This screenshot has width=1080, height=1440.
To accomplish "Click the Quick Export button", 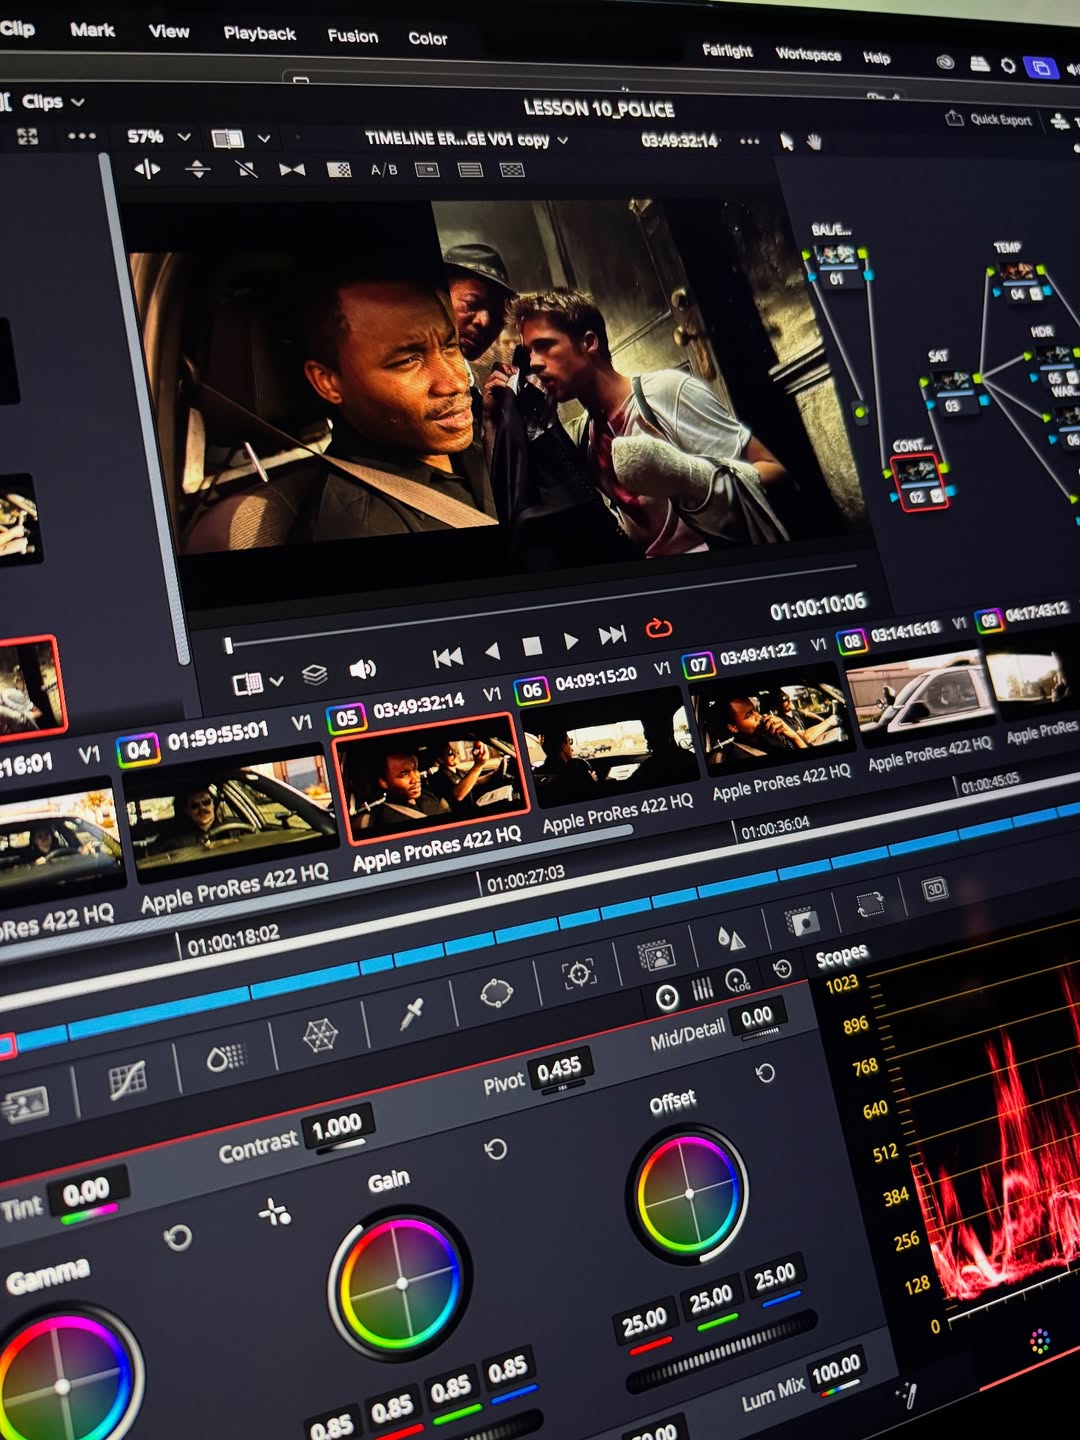I will (x=988, y=119).
